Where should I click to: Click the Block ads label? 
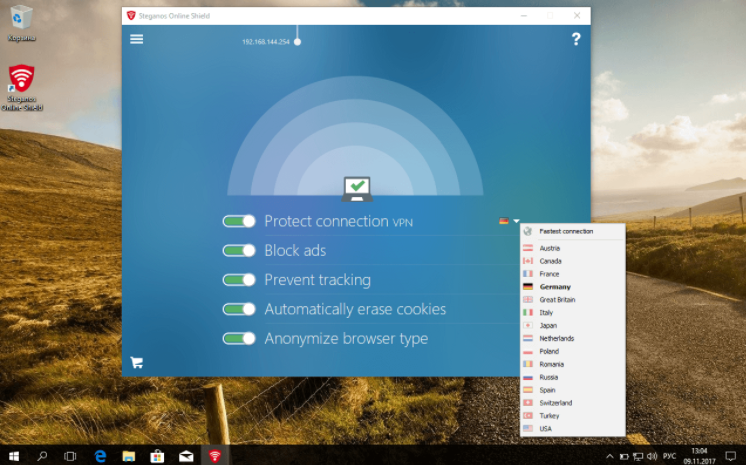pyautogui.click(x=295, y=250)
